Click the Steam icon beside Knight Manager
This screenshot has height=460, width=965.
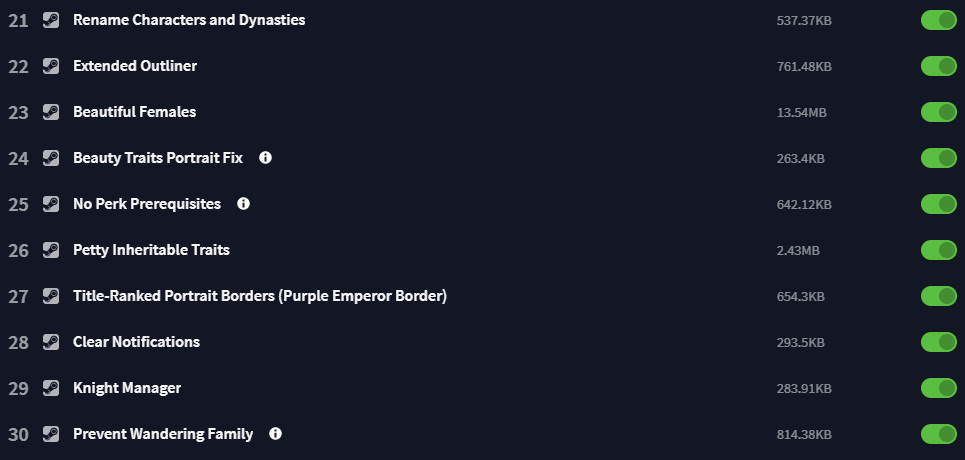pos(51,388)
